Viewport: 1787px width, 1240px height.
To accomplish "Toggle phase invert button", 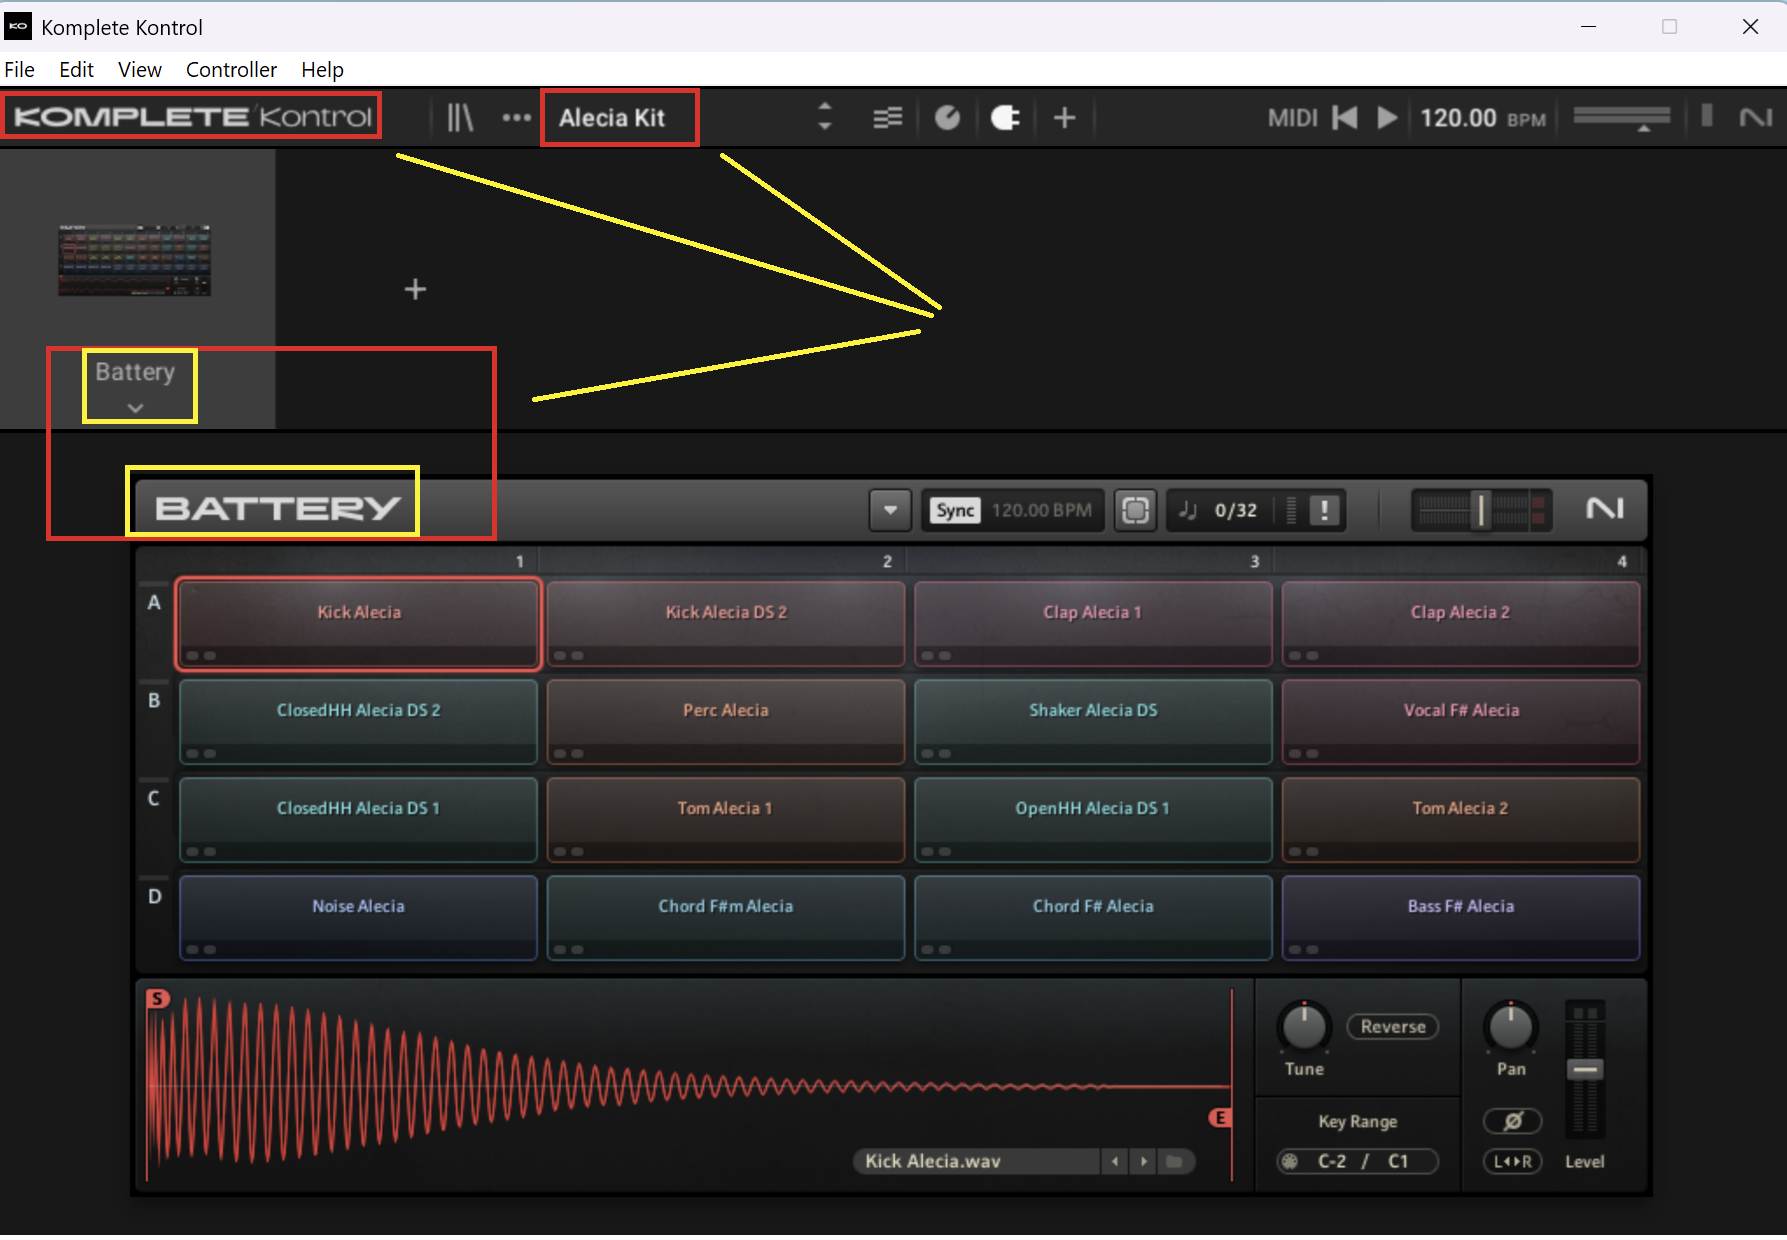I will tap(1512, 1121).
